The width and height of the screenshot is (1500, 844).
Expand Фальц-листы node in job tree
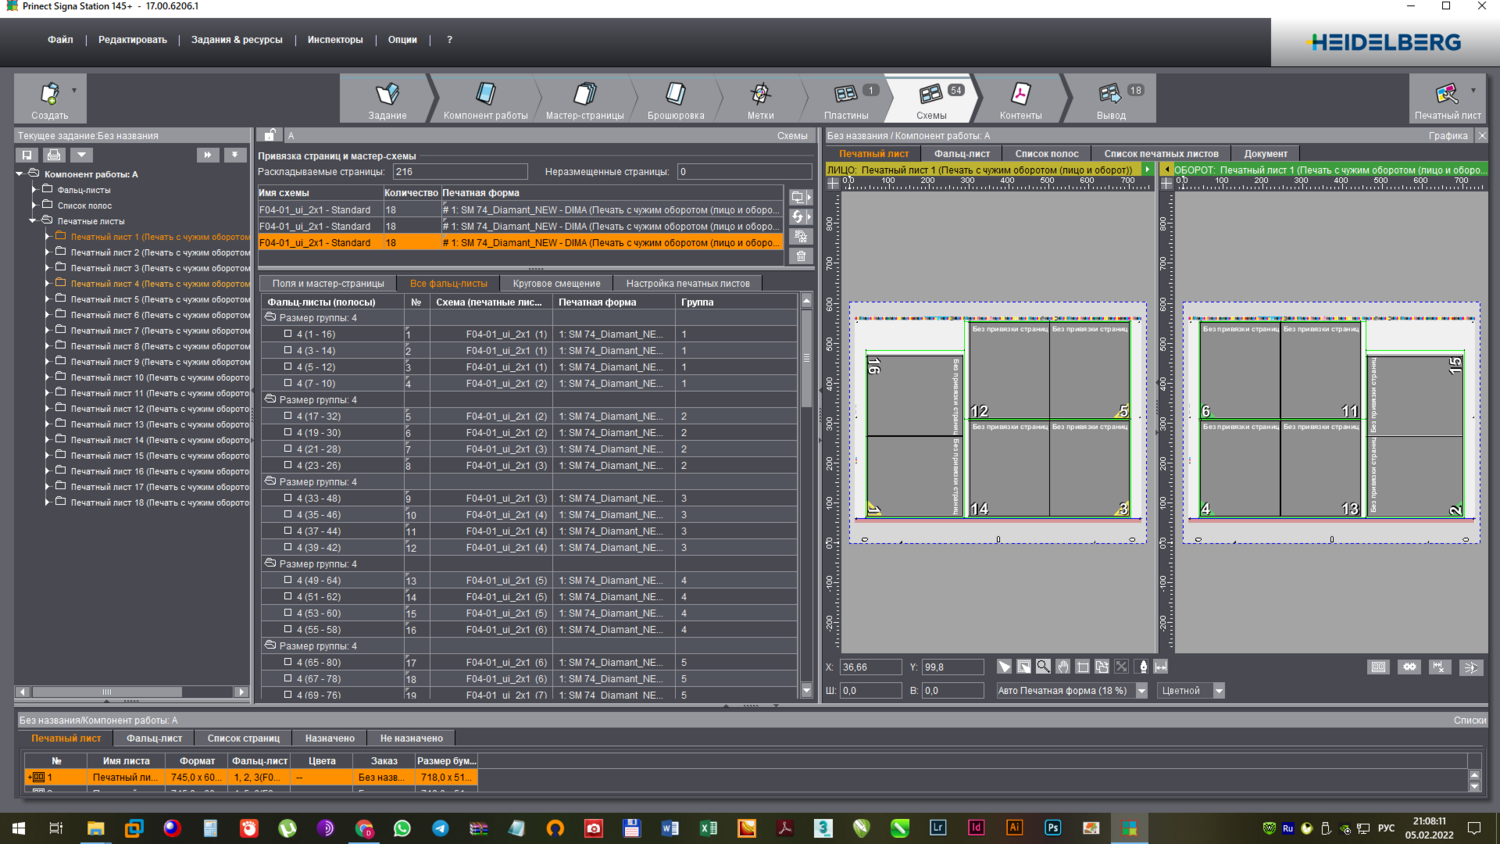click(x=34, y=189)
